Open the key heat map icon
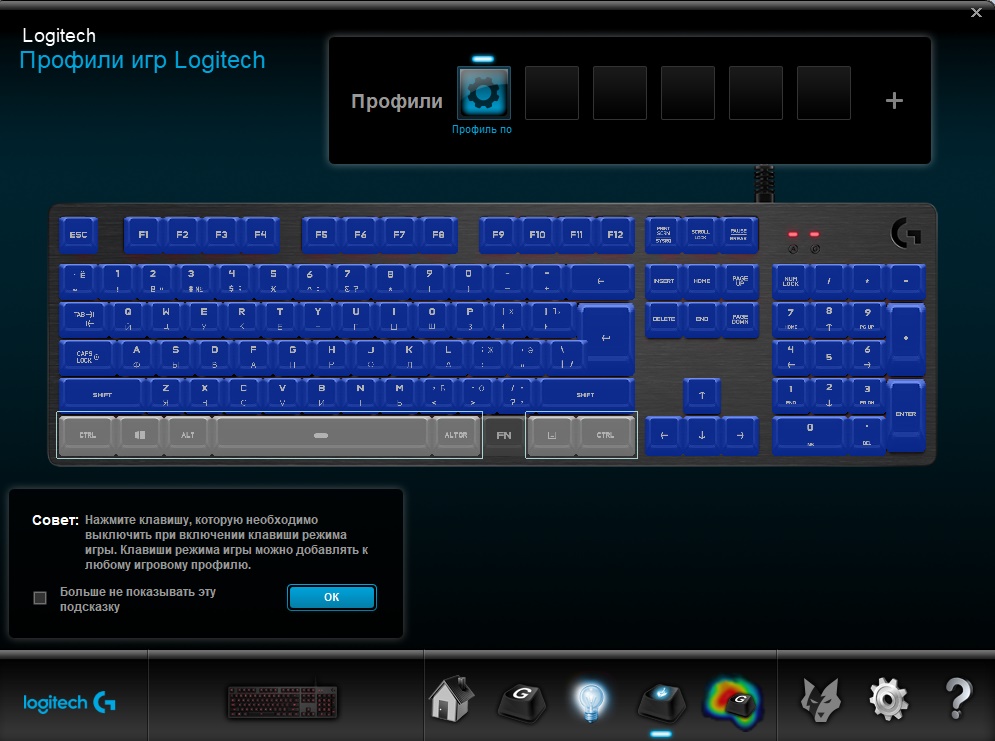This screenshot has width=995, height=741. (x=732, y=703)
